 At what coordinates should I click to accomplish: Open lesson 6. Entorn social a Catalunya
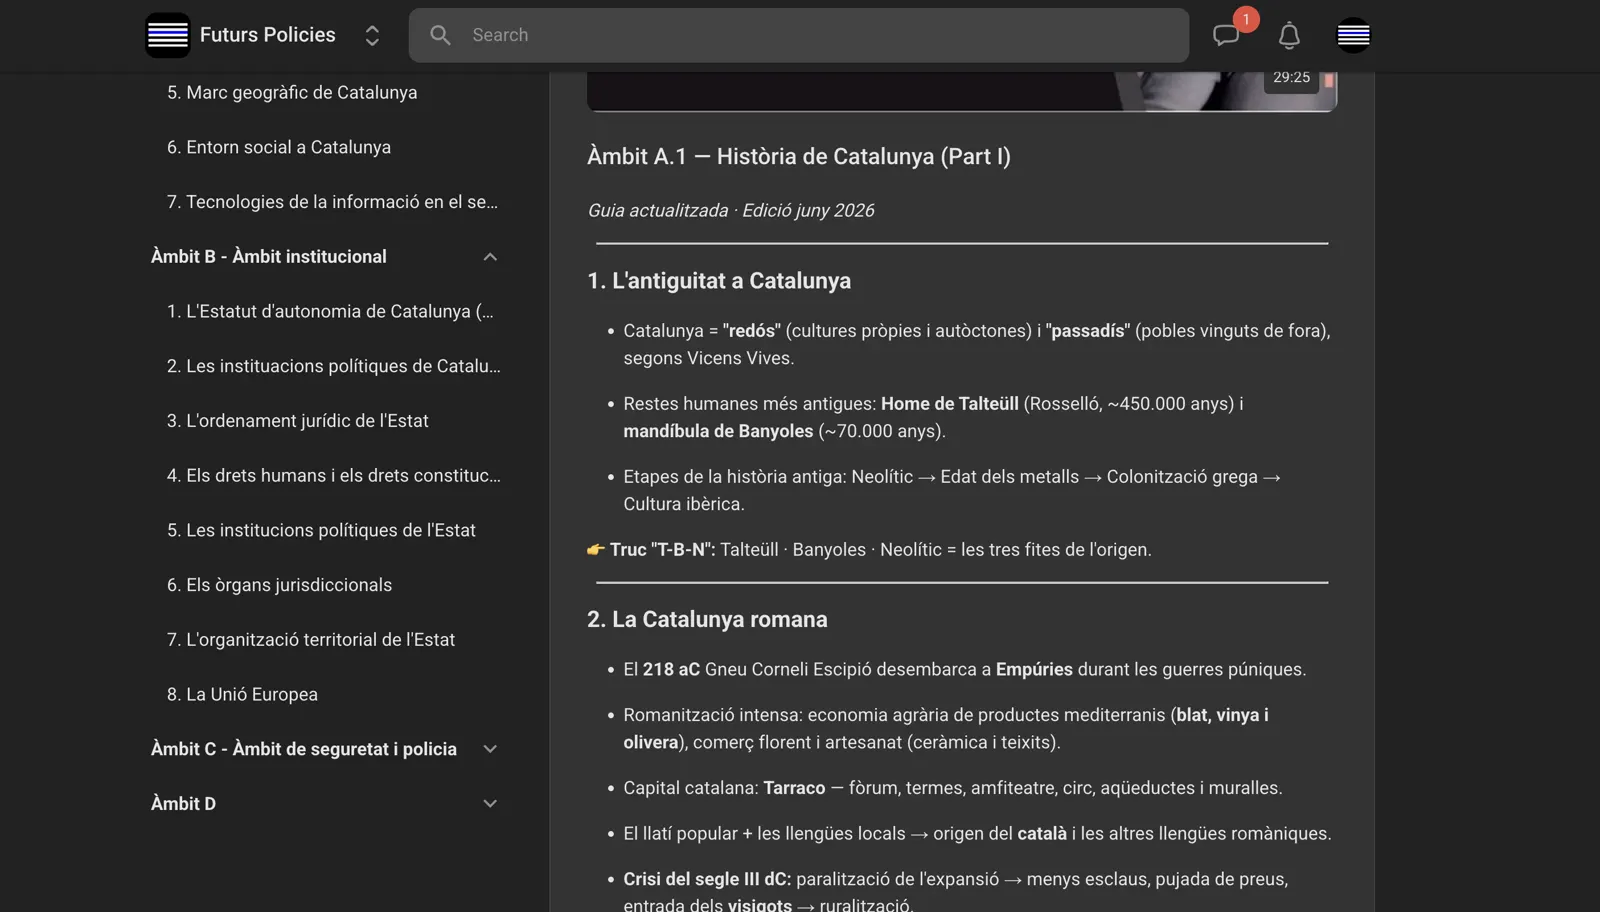coord(279,147)
